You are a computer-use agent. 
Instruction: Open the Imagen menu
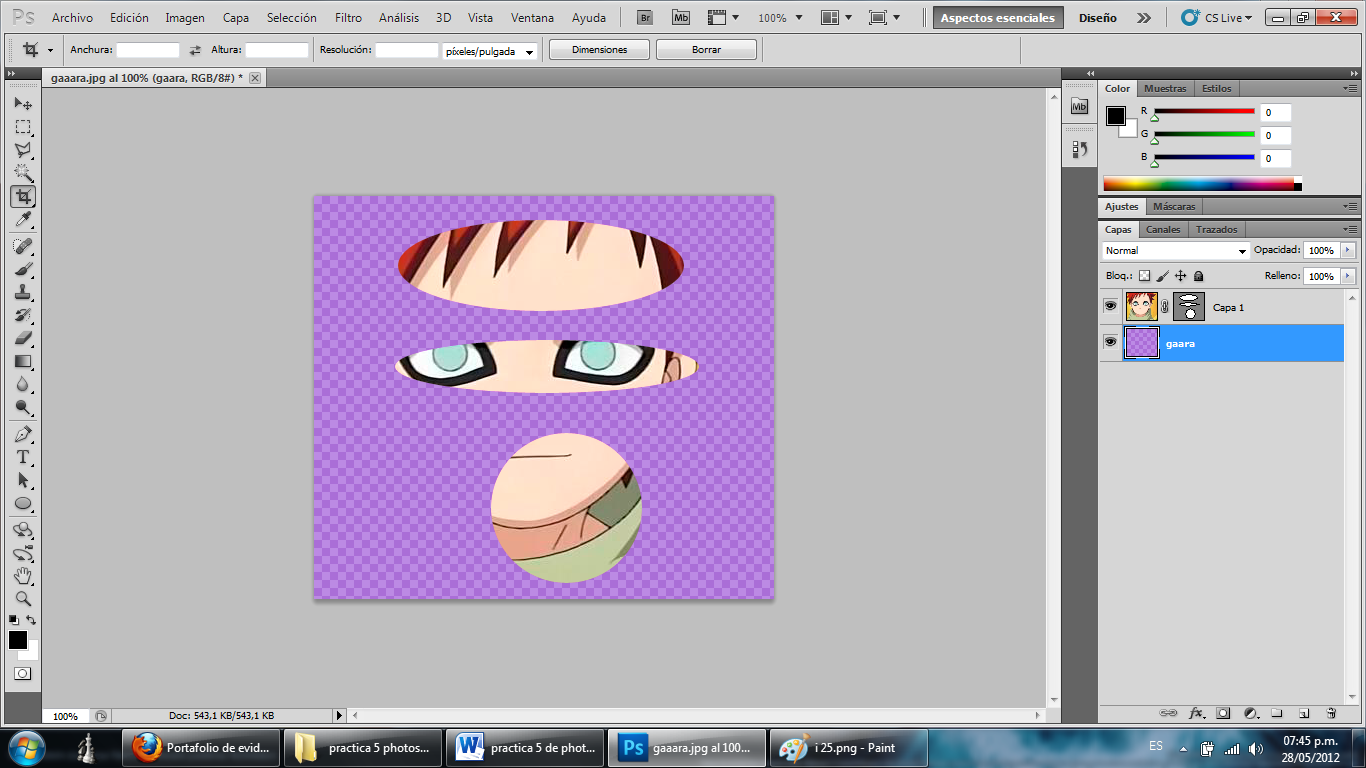click(185, 18)
